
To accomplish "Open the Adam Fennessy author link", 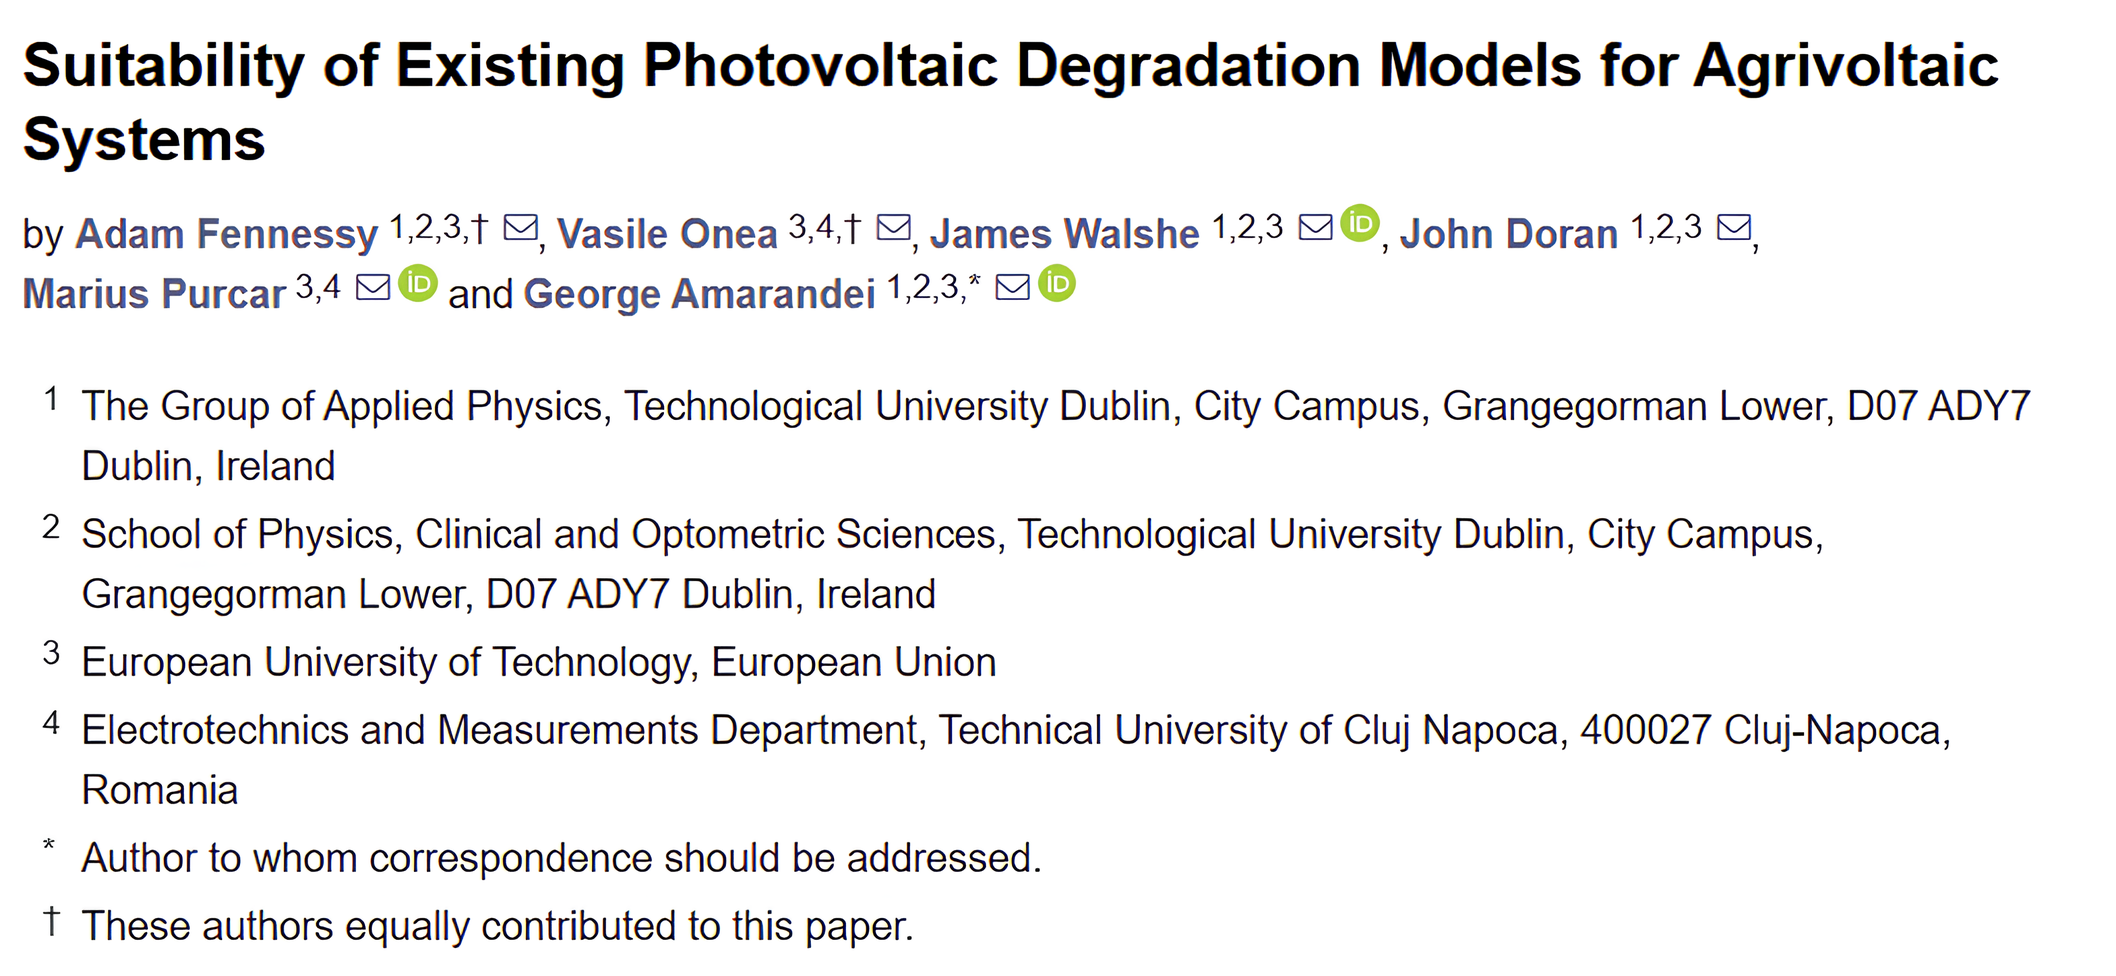I will pos(226,234).
